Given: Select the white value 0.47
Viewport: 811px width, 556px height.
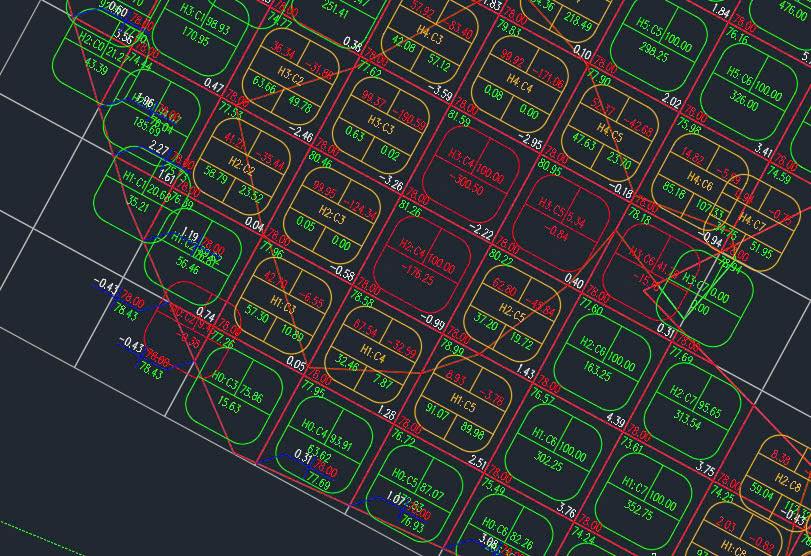Looking at the screenshot, I should tap(214, 85).
